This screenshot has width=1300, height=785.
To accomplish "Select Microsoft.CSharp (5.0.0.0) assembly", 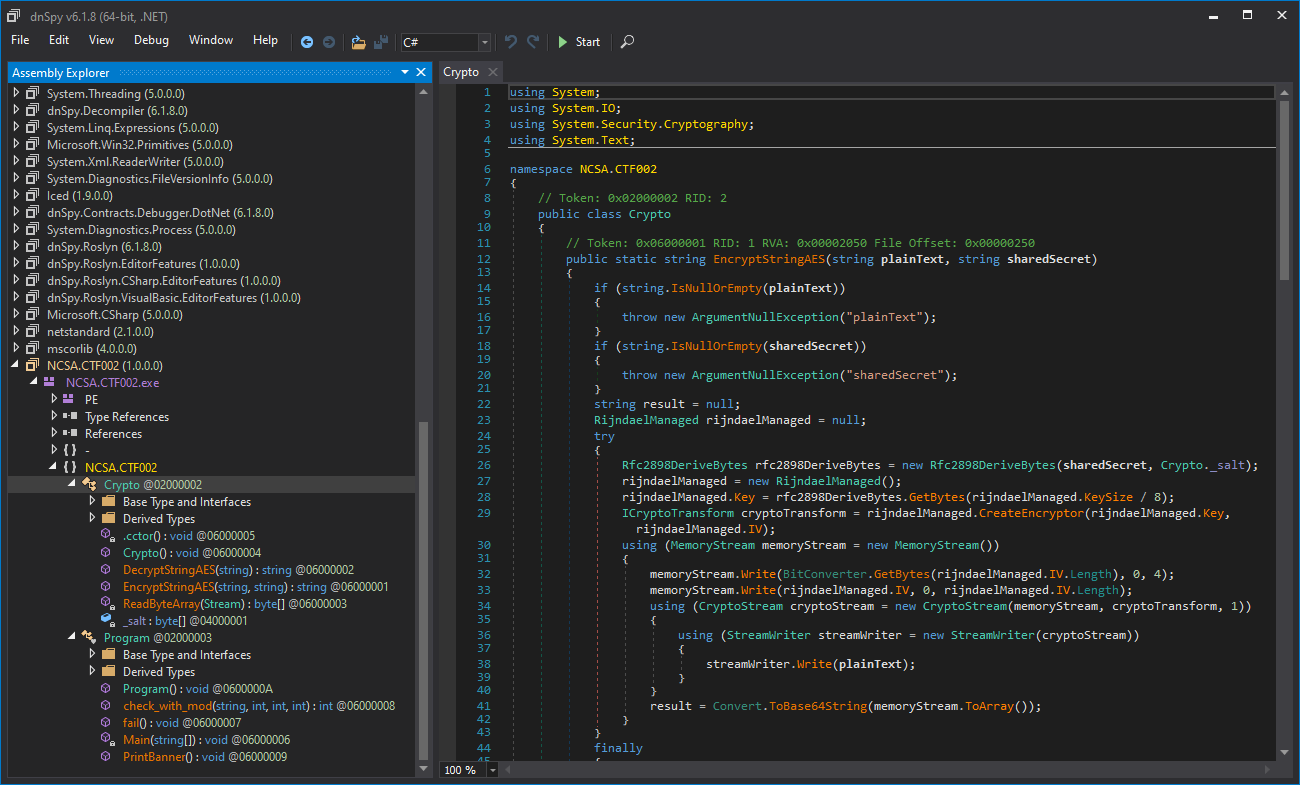I will (x=115, y=314).
